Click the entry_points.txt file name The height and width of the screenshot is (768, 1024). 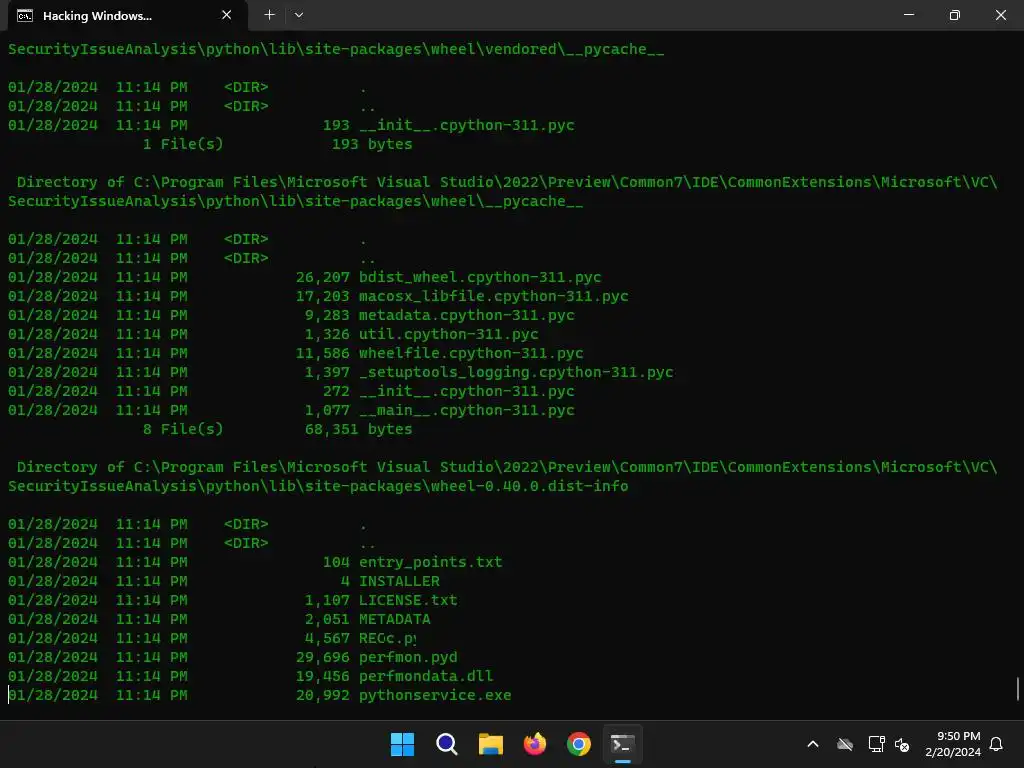click(x=430, y=562)
